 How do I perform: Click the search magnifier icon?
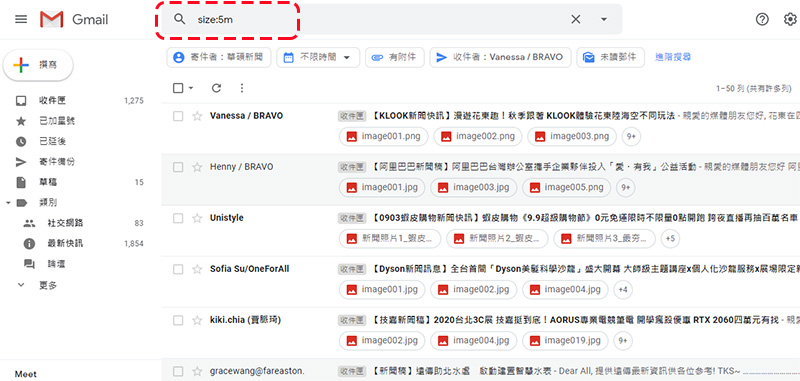tap(179, 19)
